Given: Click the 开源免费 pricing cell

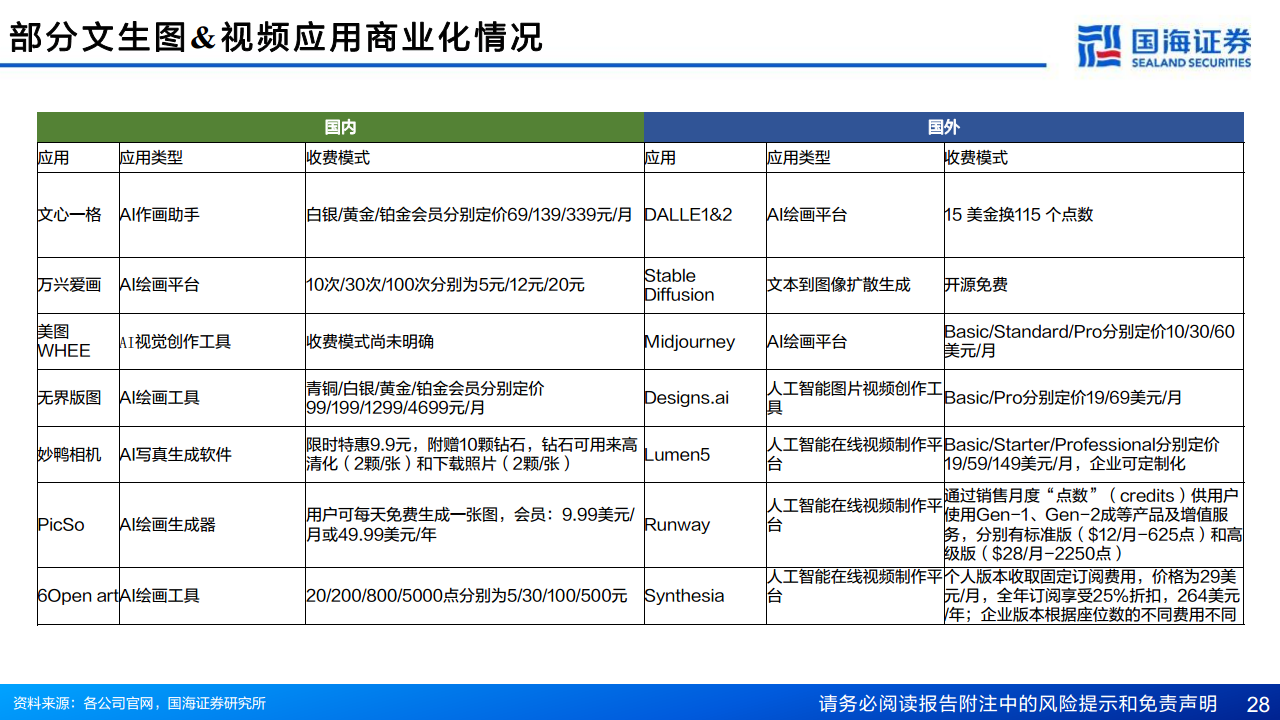Looking at the screenshot, I should (1094, 285).
